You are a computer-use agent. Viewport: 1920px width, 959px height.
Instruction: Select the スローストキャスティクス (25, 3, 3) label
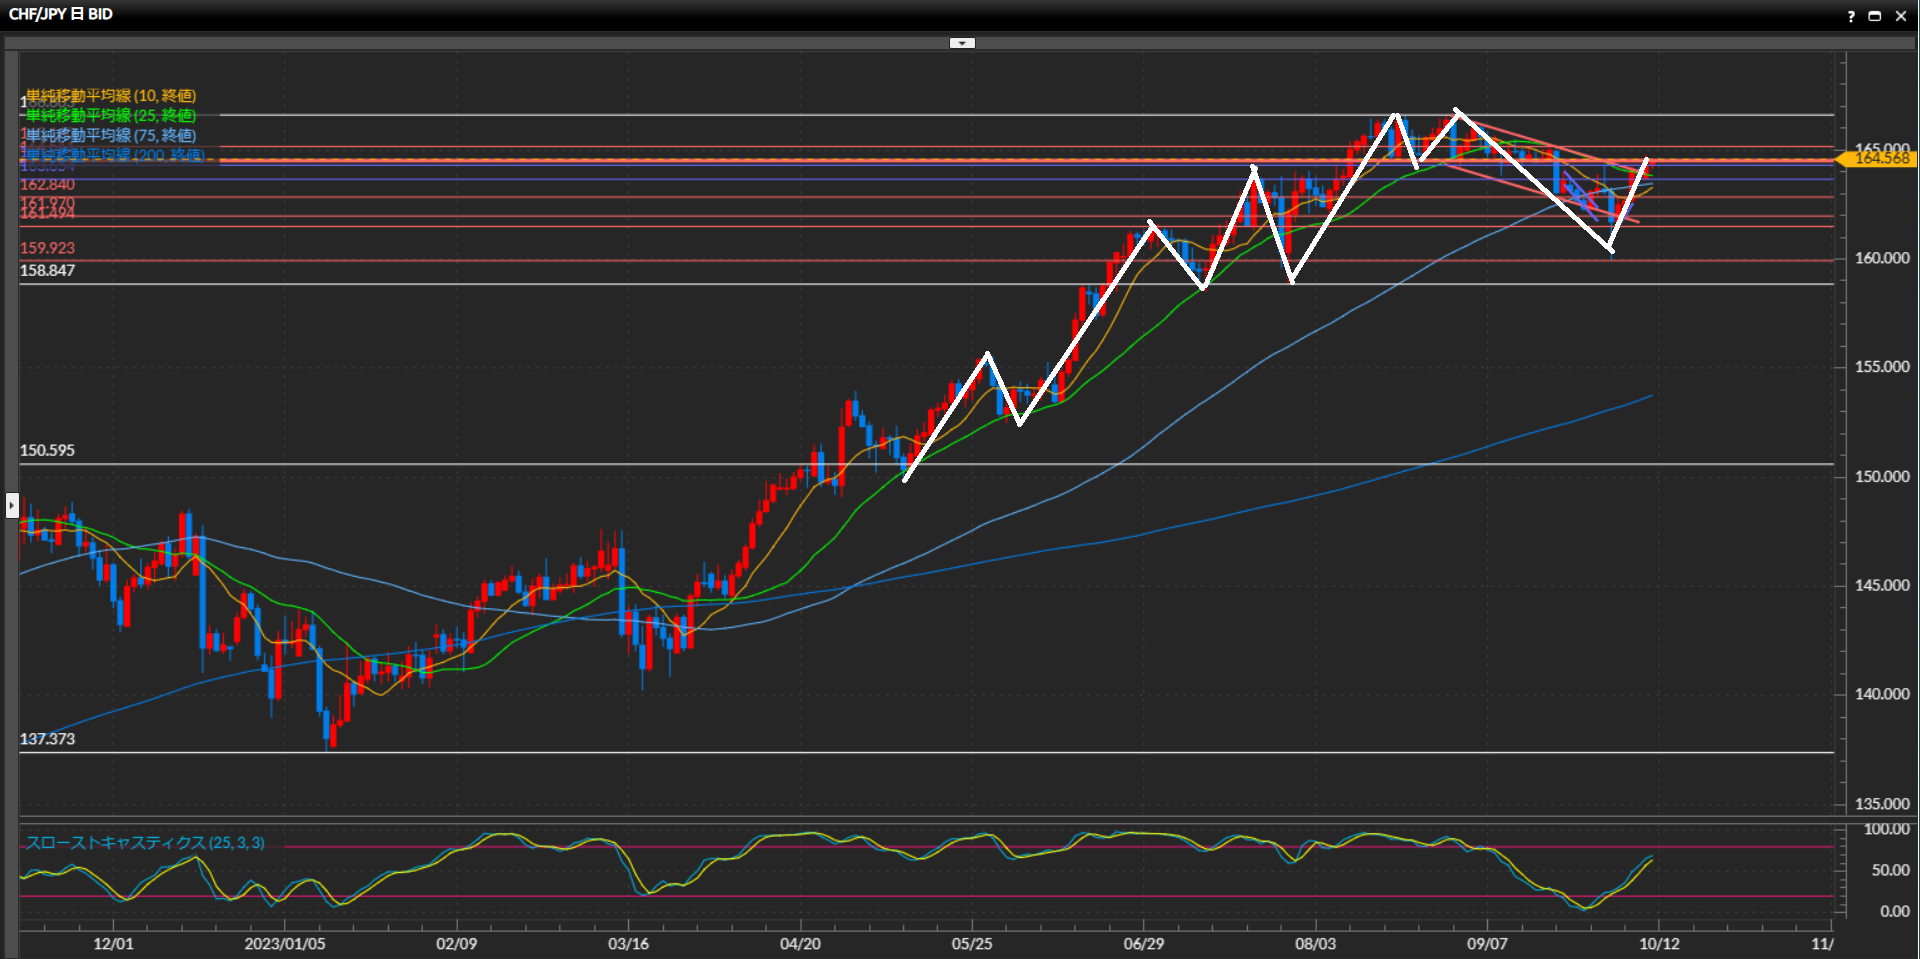(x=145, y=843)
